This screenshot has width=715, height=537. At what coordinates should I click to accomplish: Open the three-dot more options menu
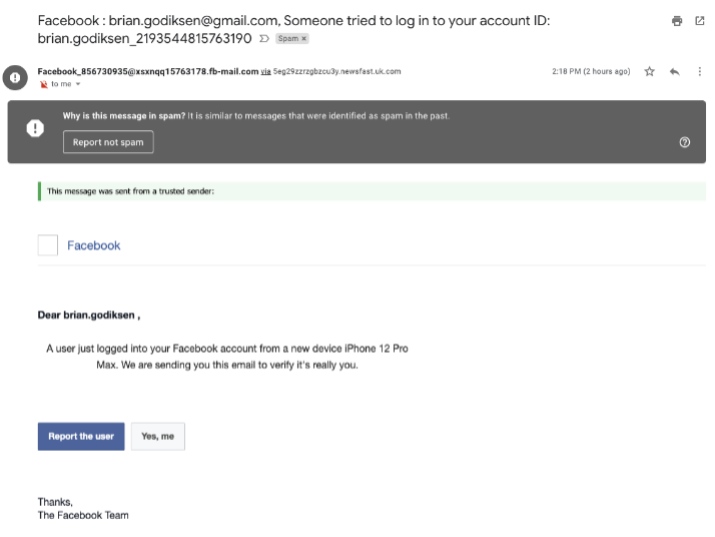click(699, 72)
